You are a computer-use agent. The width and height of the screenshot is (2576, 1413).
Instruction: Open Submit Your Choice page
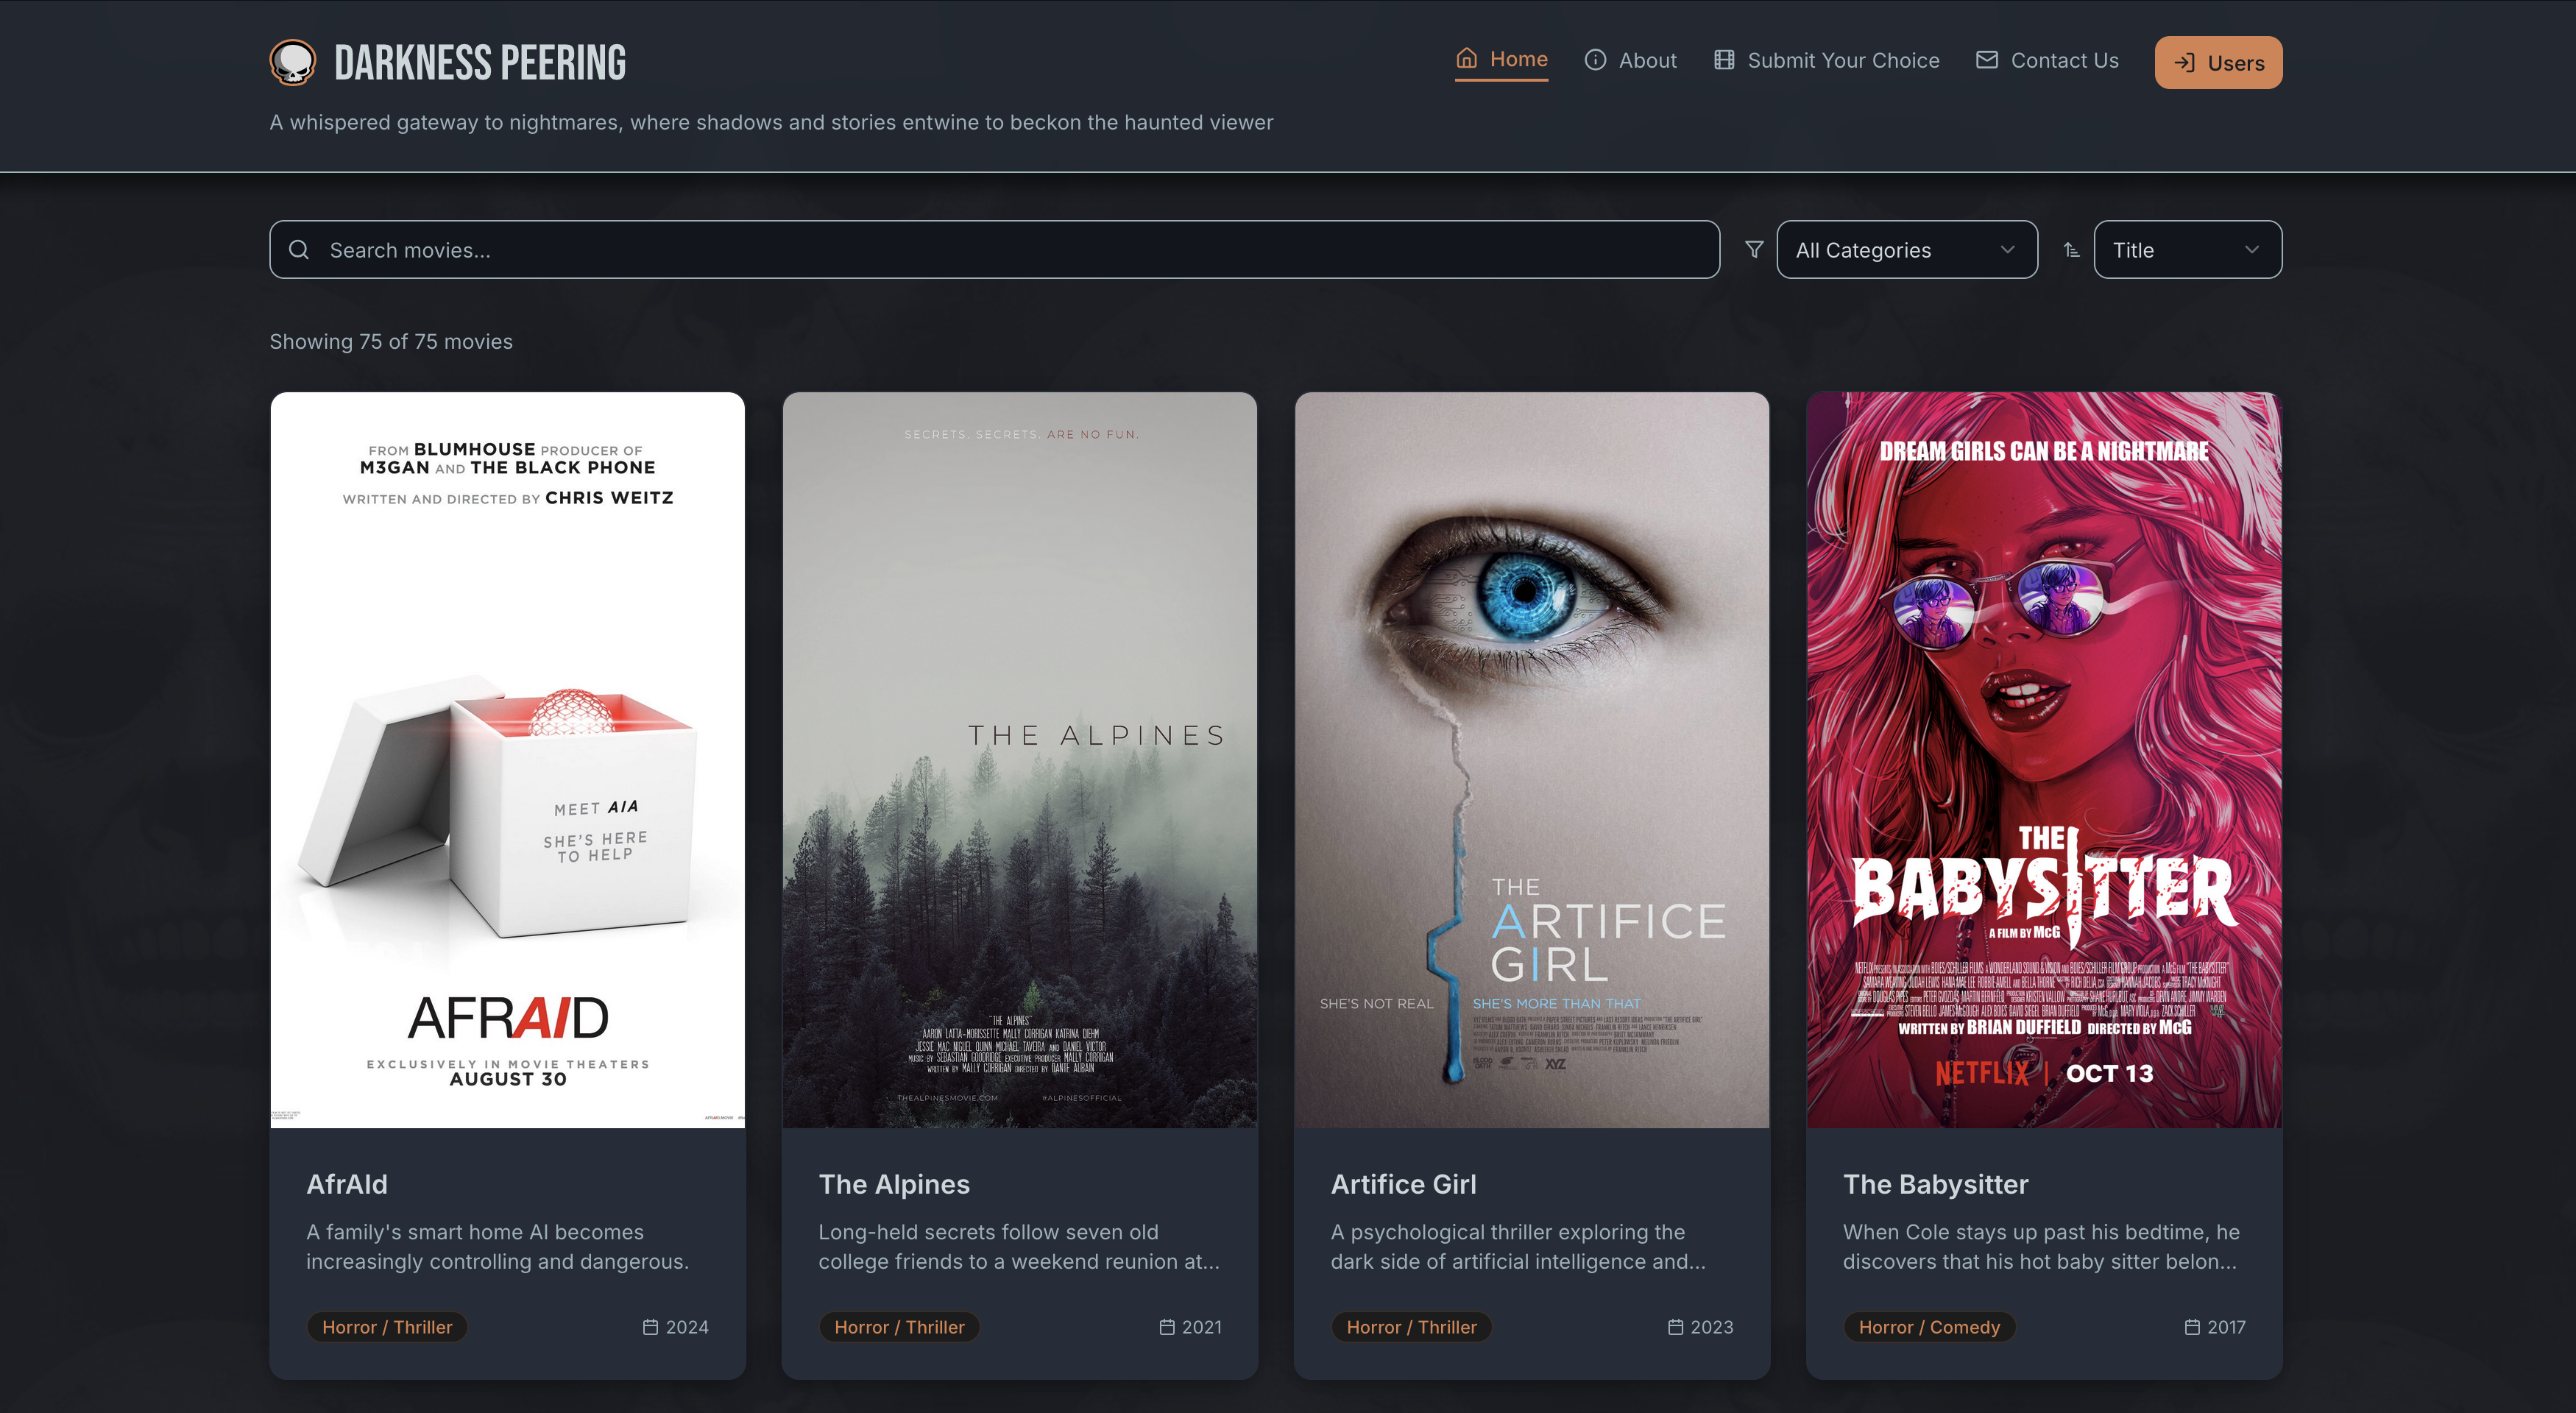[1842, 60]
